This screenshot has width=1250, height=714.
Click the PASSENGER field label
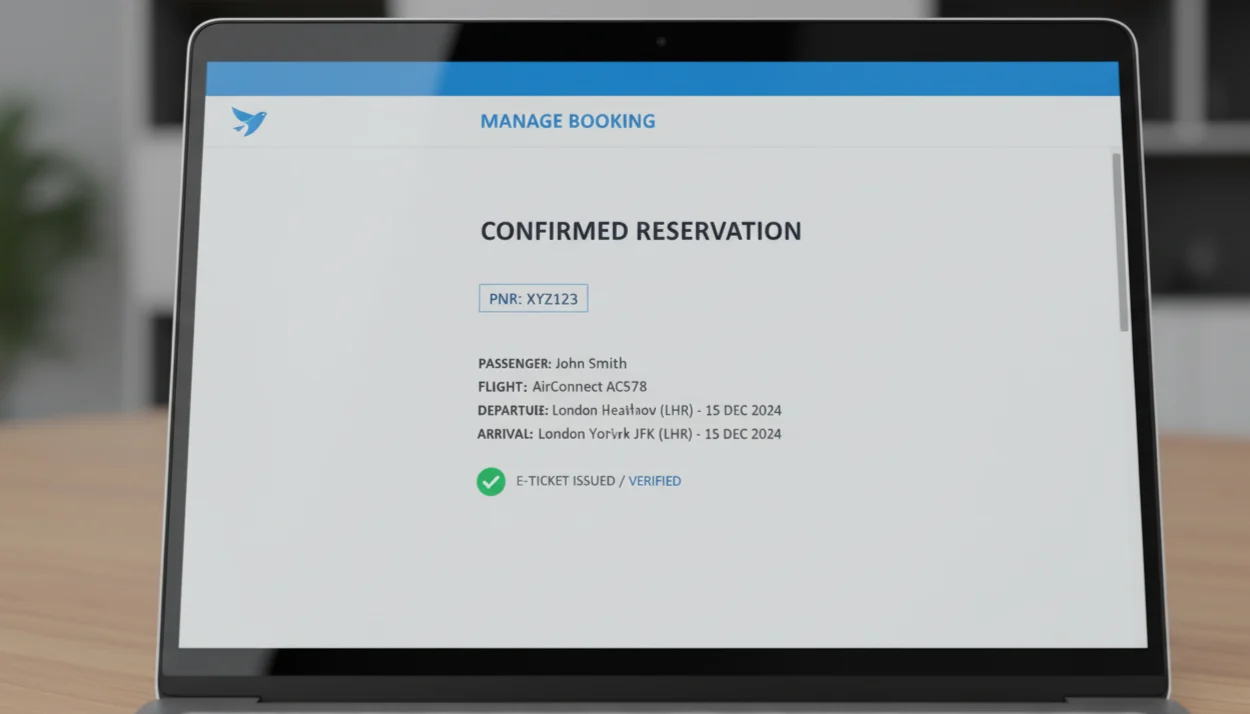click(514, 363)
